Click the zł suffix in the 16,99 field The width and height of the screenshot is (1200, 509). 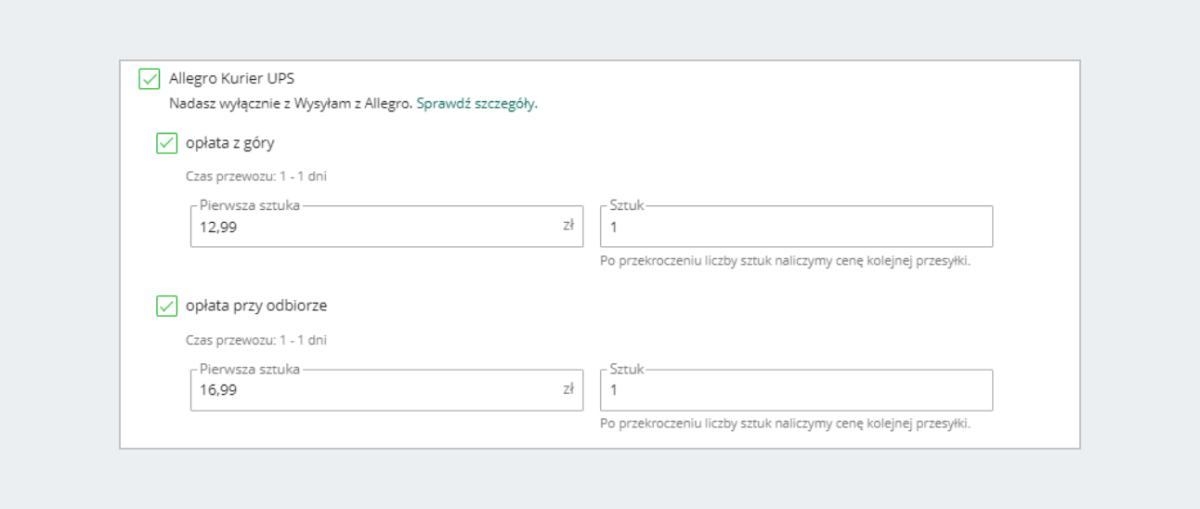pyautogui.click(x=568, y=389)
